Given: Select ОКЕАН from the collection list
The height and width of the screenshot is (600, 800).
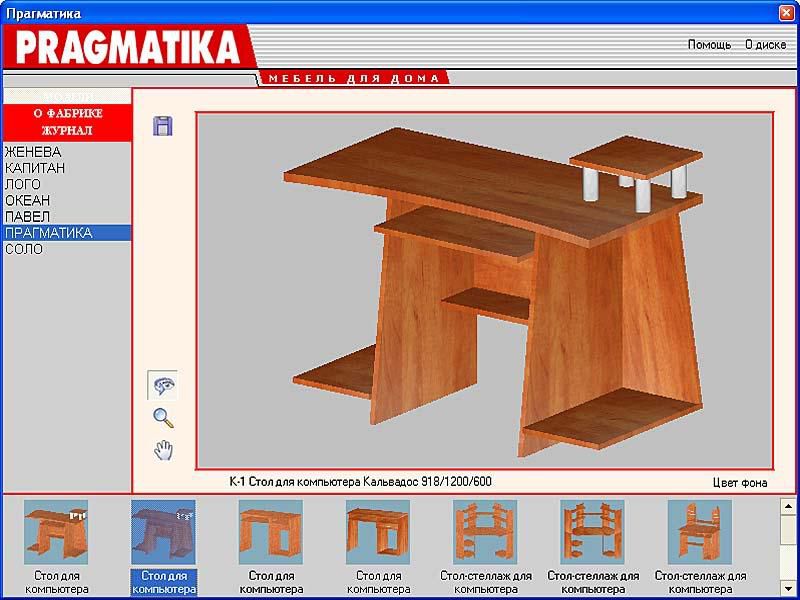Looking at the screenshot, I should click(x=27, y=200).
